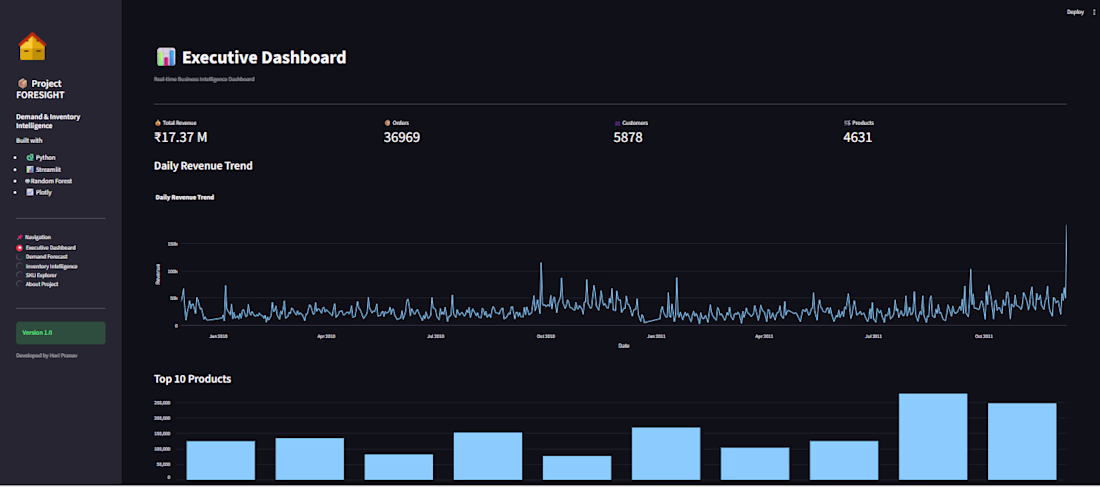Click the 36969 orders value

tap(402, 138)
